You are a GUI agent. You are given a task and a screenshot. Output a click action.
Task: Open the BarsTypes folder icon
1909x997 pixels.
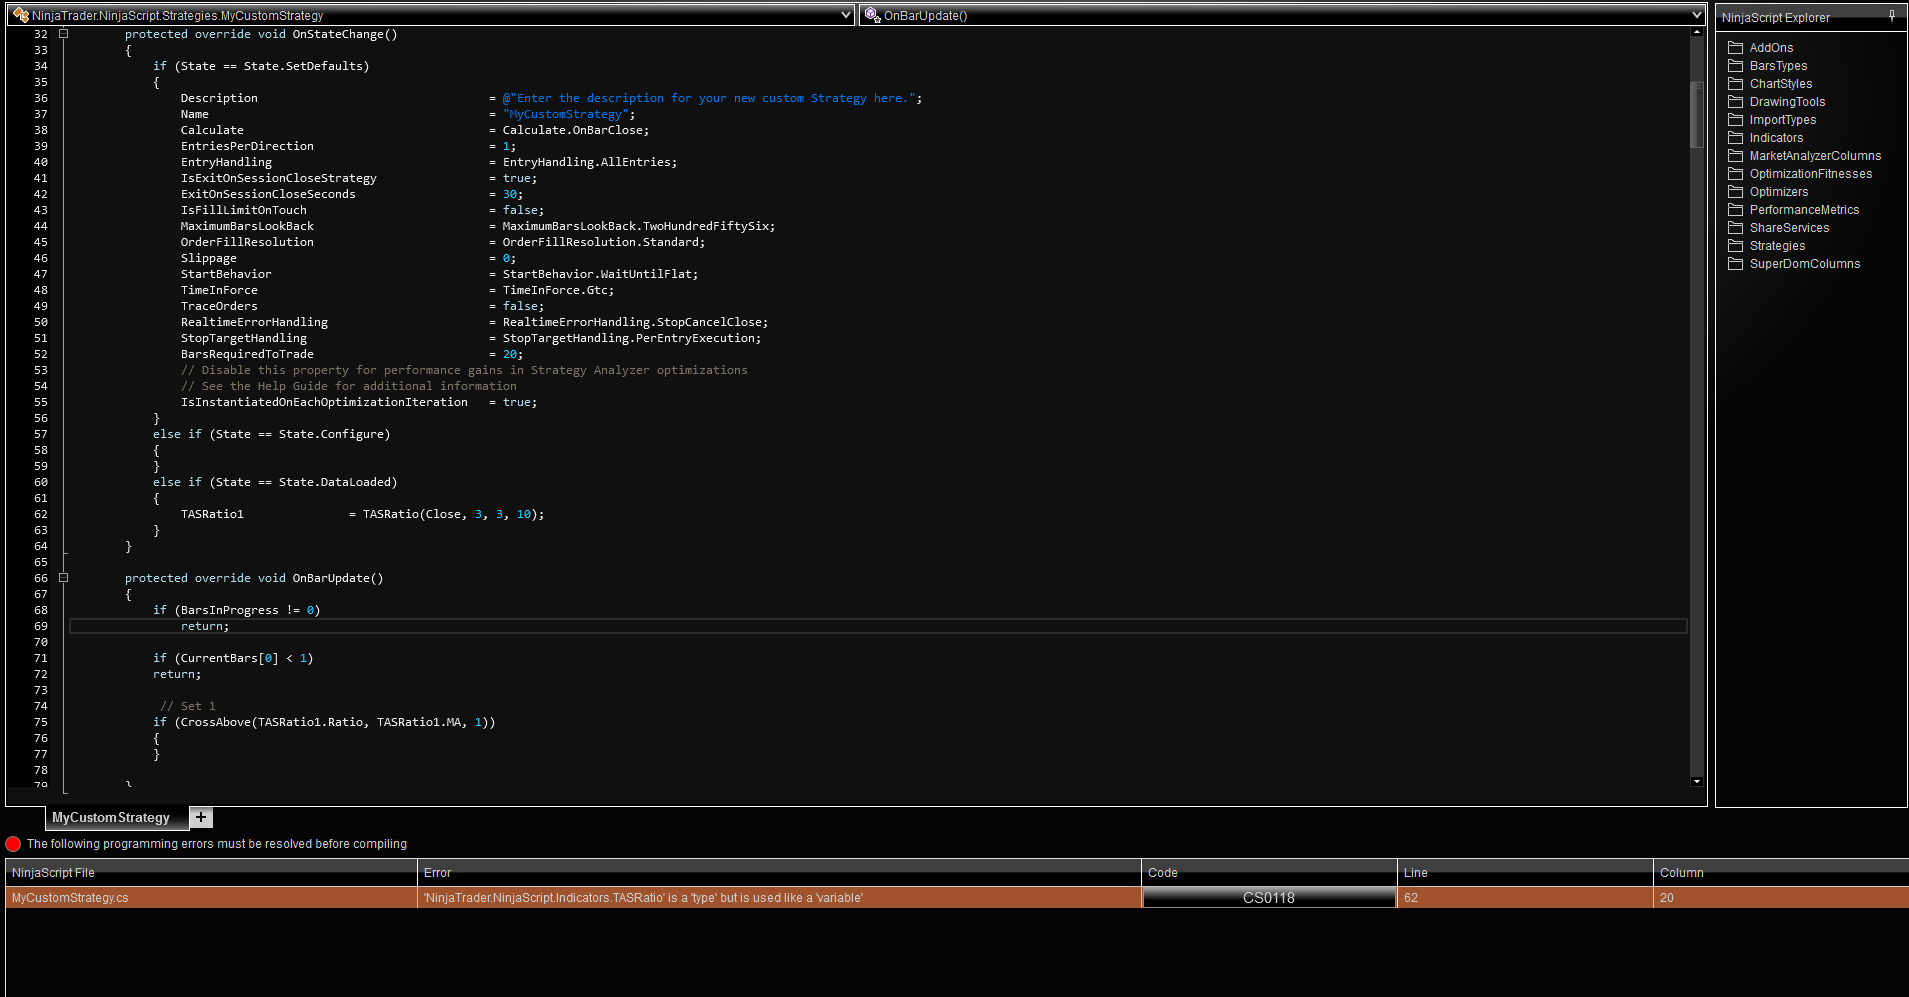pyautogui.click(x=1735, y=66)
